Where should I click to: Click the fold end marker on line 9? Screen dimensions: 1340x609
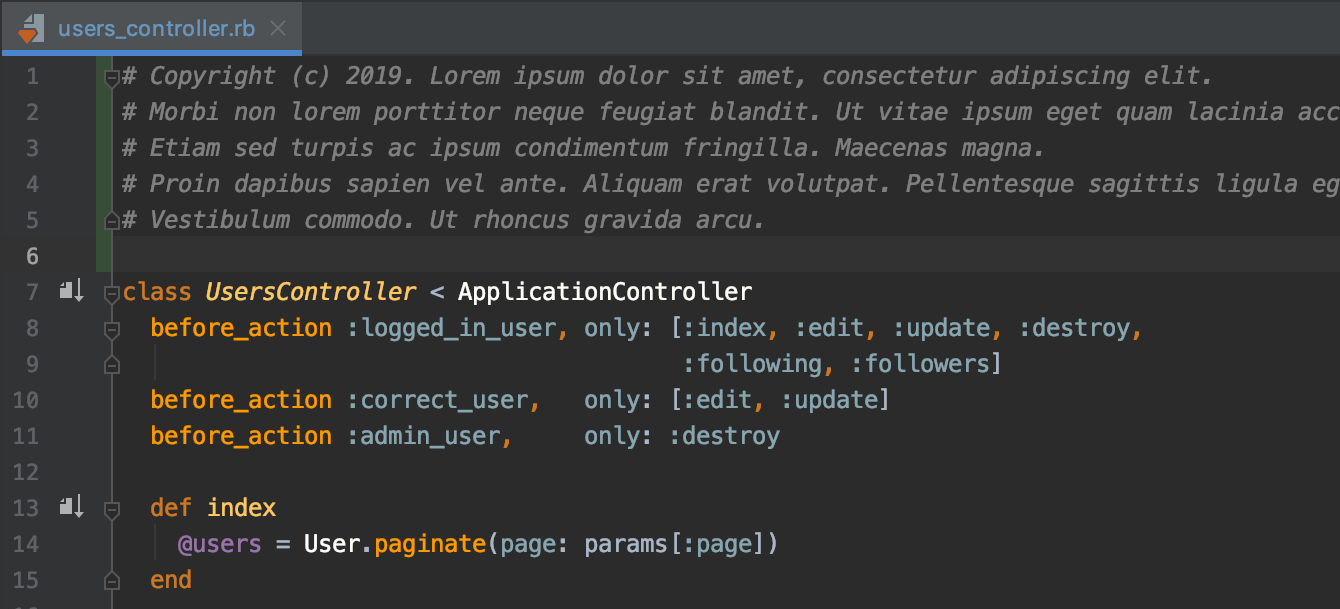click(x=112, y=365)
